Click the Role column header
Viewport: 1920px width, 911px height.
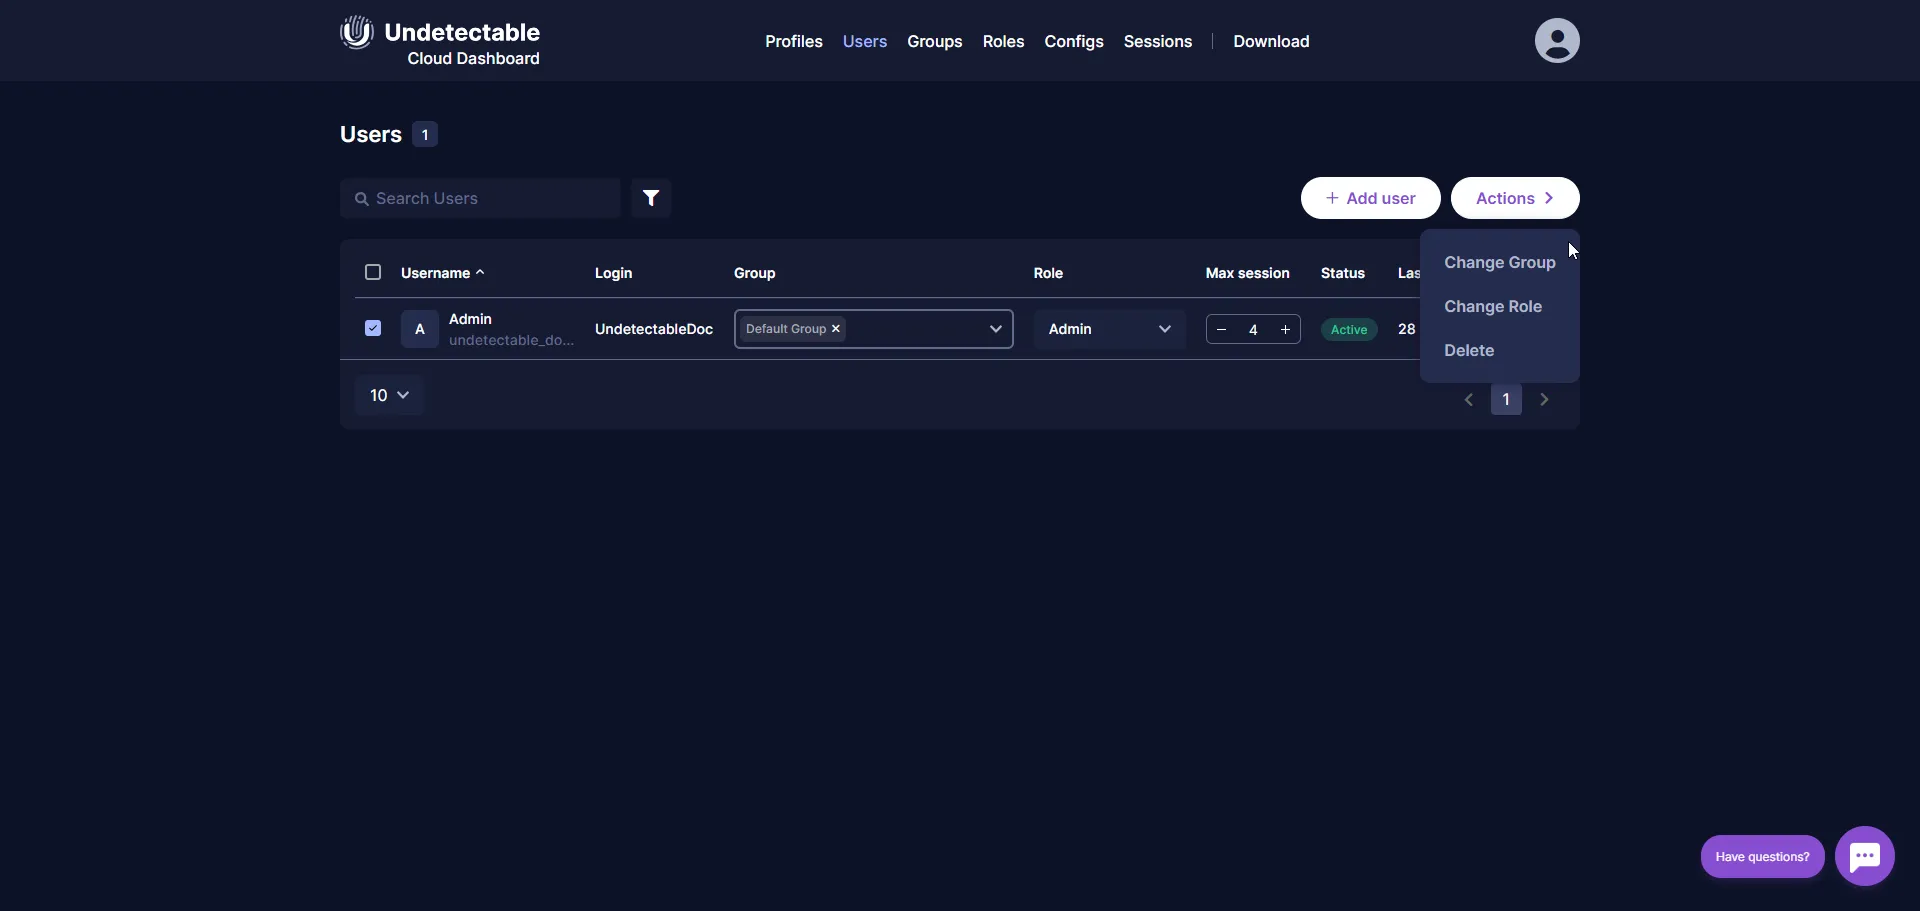click(x=1048, y=273)
